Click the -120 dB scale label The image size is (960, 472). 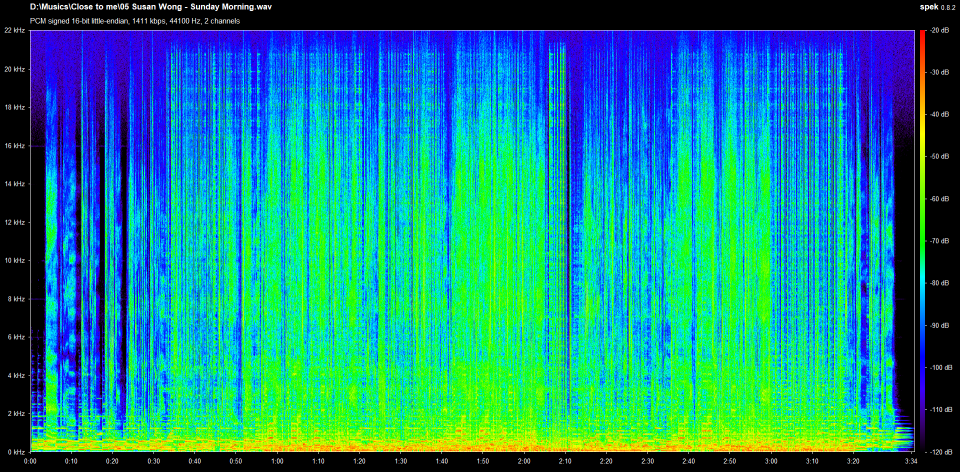(938, 451)
